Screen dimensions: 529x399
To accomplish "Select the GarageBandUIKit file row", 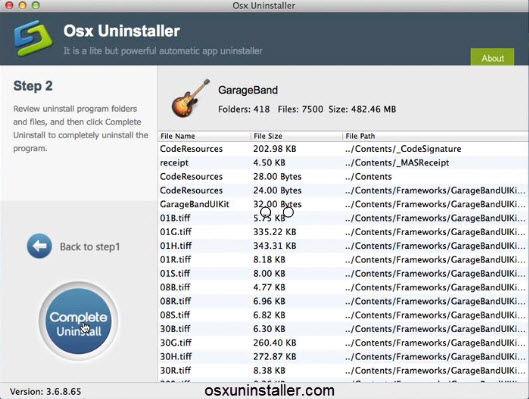I will 343,204.
